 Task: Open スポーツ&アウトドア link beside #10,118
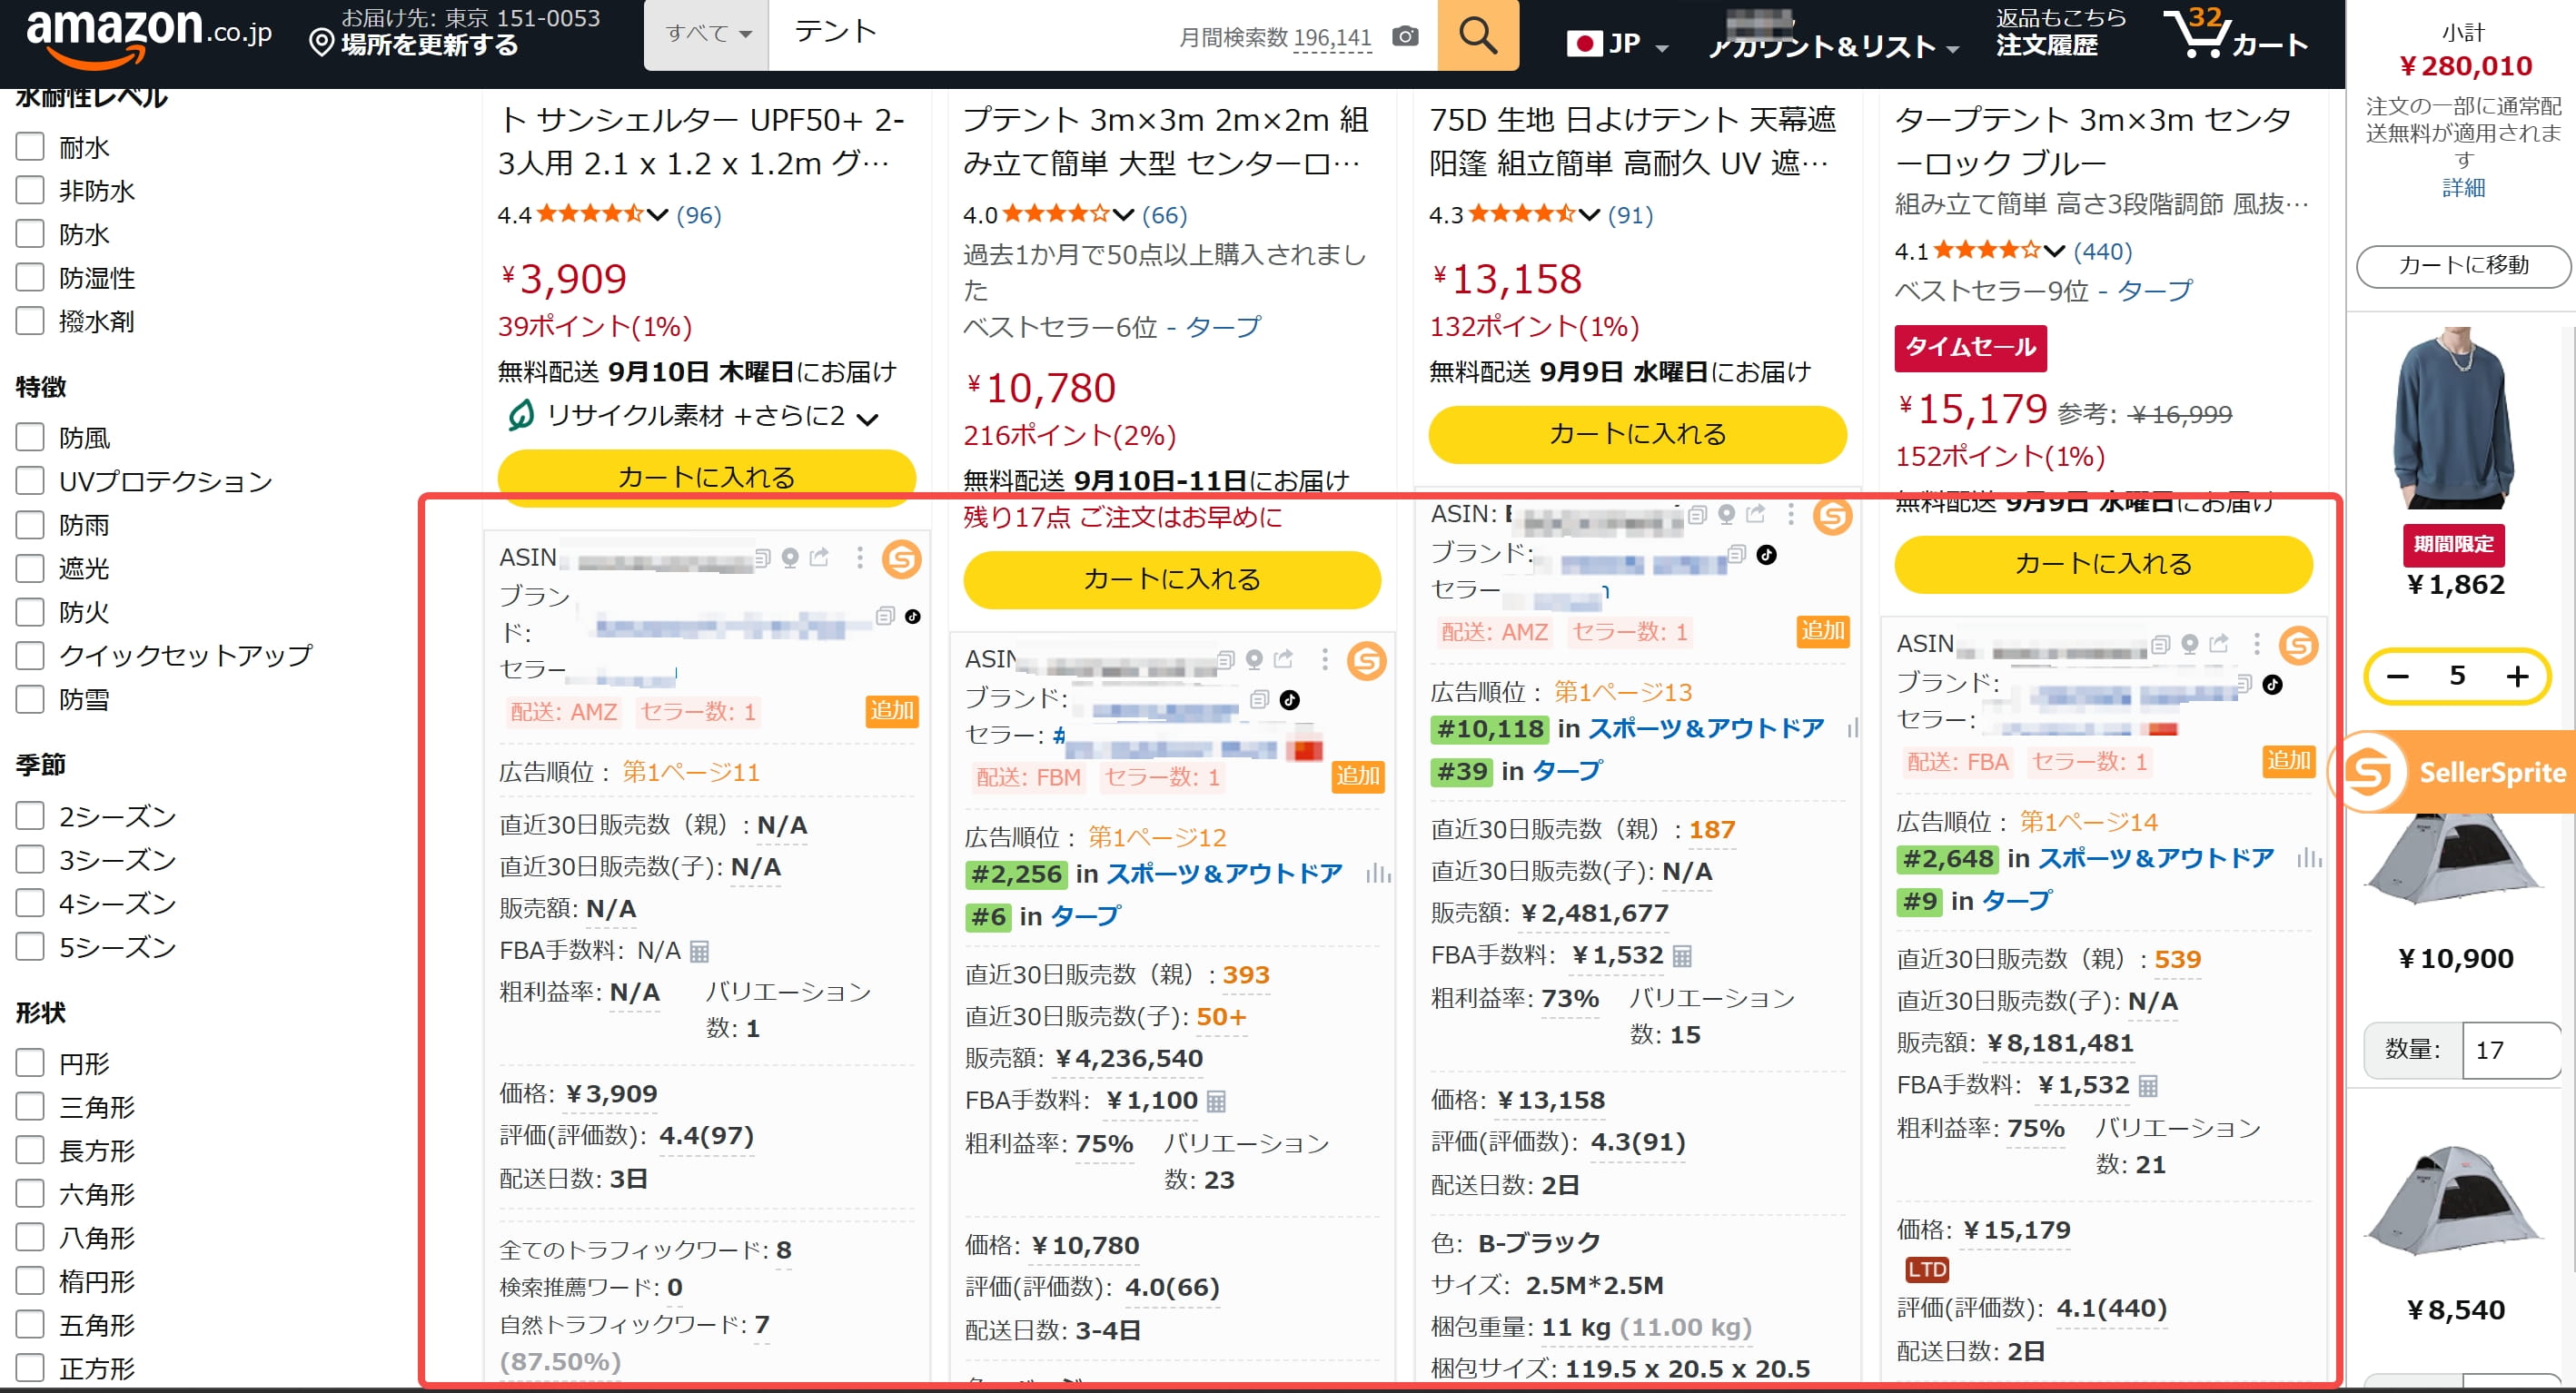coord(1706,729)
